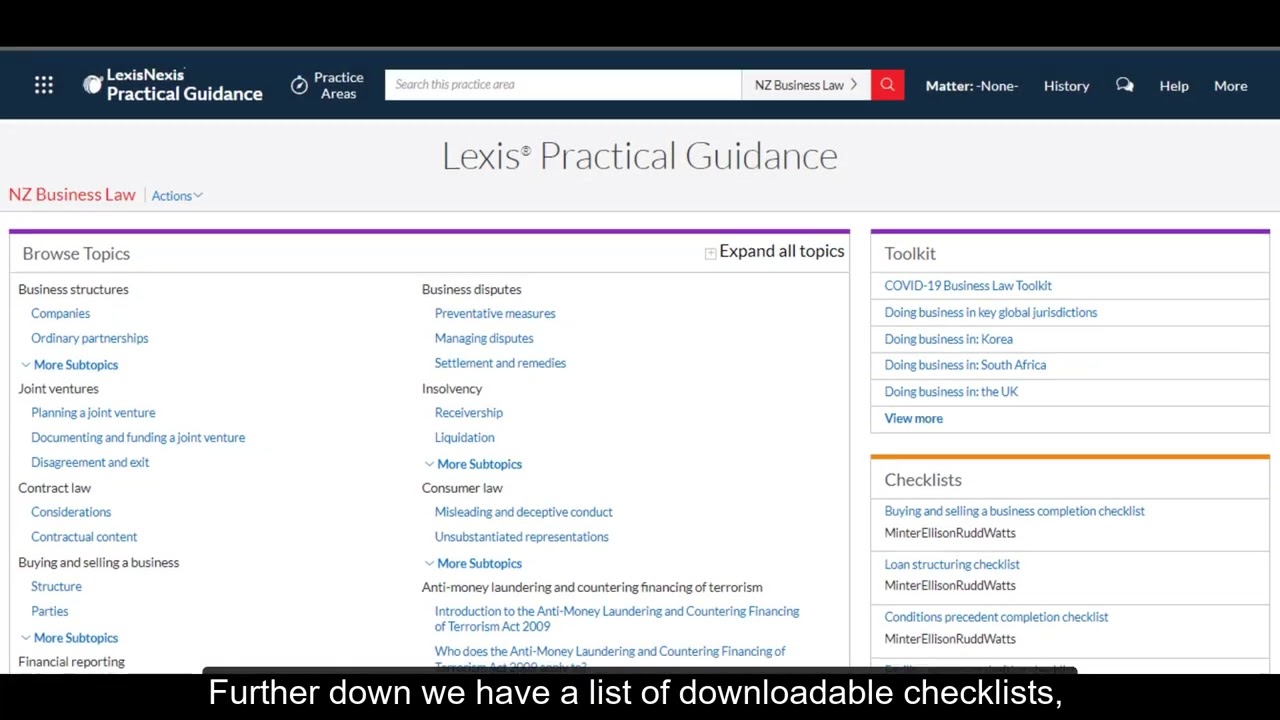Open the Help menu
The width and height of the screenshot is (1280, 720).
tap(1174, 86)
